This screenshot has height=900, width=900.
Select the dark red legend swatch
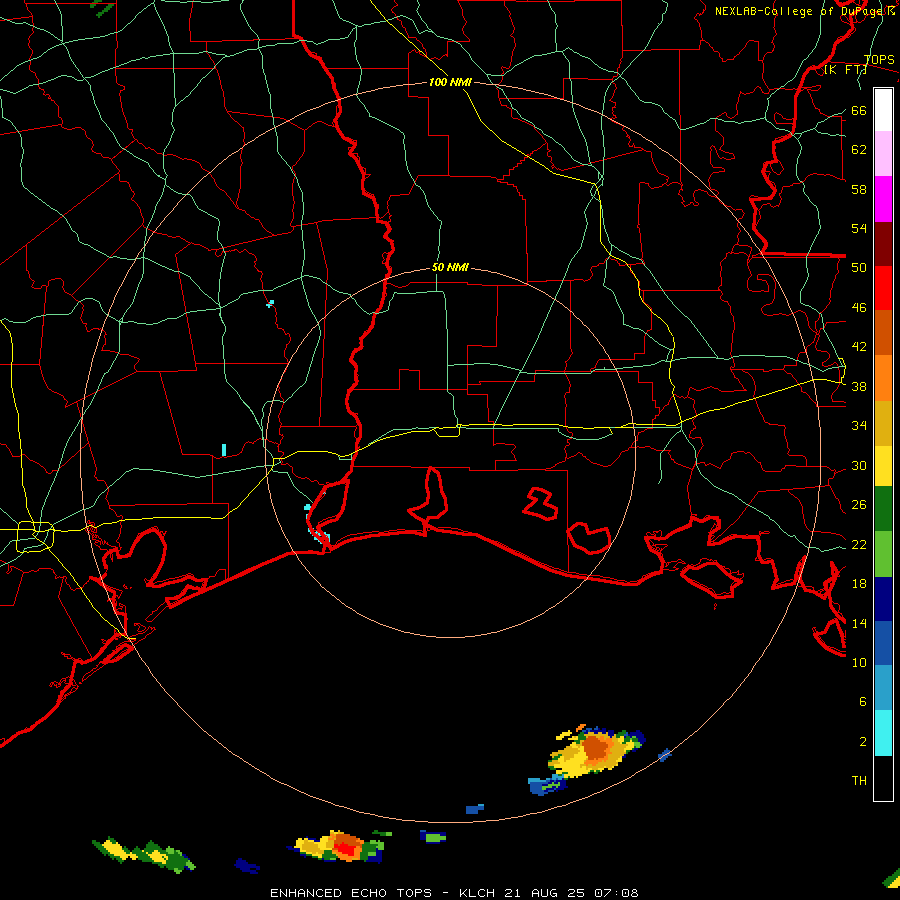coord(883,243)
